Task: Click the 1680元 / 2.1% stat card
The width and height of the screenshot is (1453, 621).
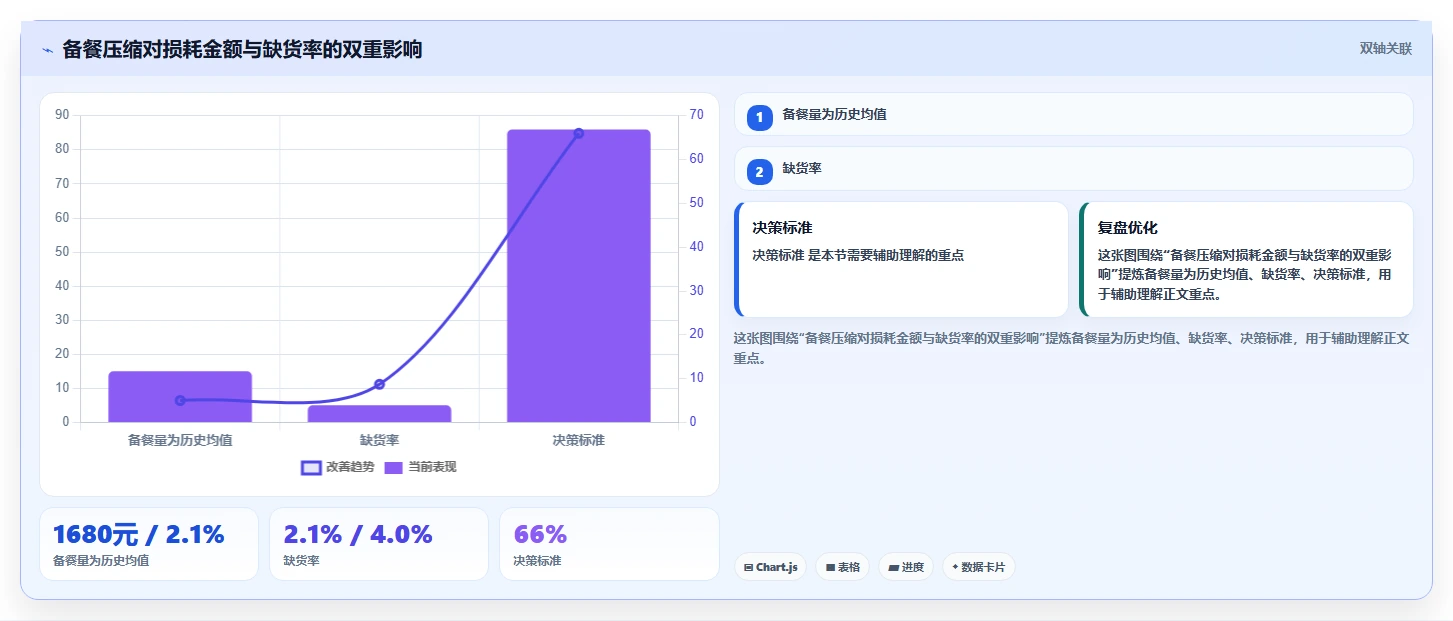Action: [x=149, y=544]
